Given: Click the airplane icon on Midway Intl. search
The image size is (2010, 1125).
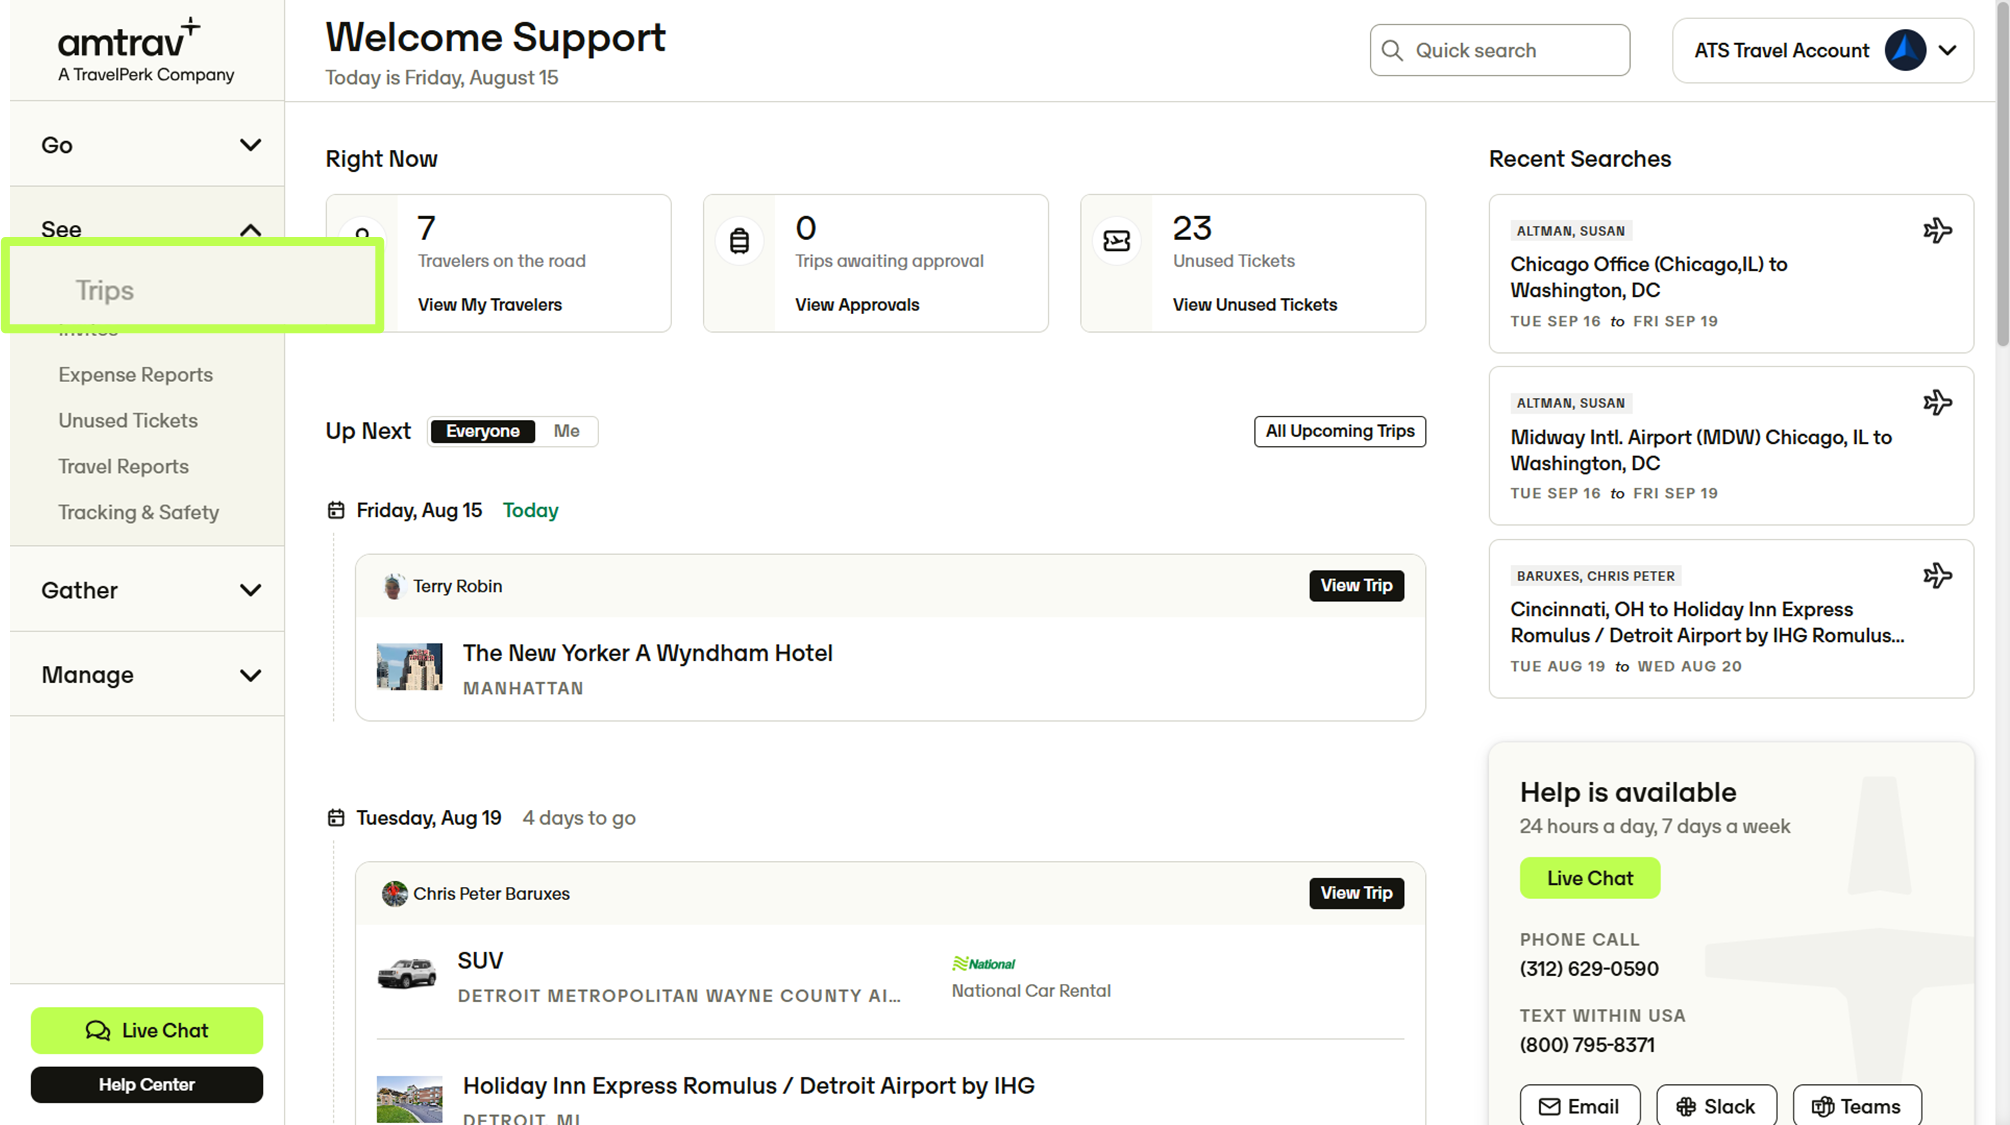Looking at the screenshot, I should 1937,402.
